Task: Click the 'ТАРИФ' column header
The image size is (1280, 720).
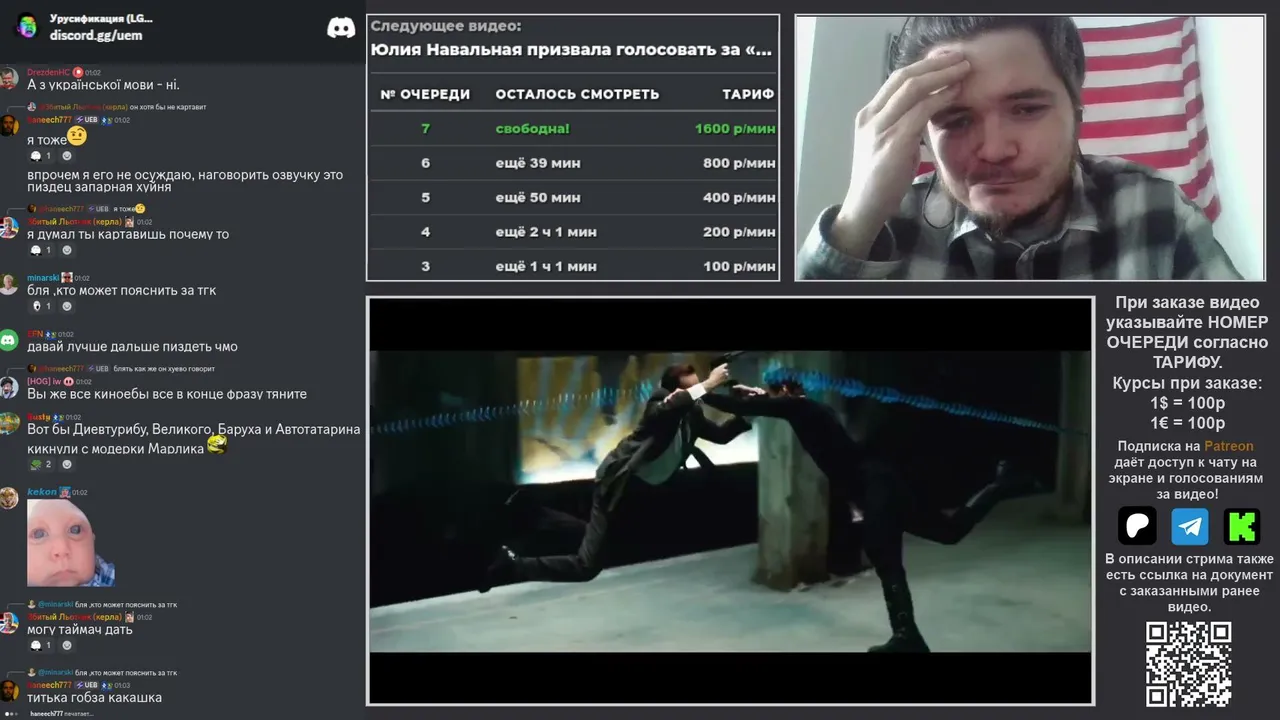Action: [749, 94]
